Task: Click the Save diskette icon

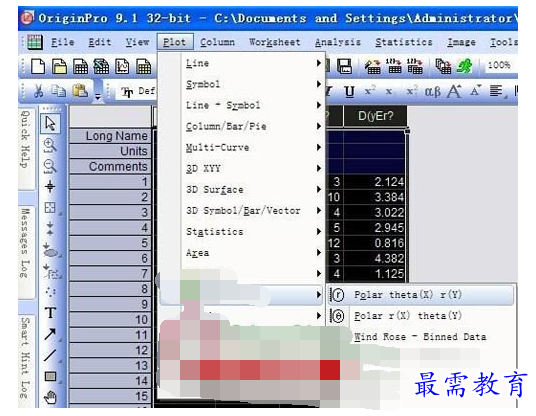Action: tap(345, 66)
